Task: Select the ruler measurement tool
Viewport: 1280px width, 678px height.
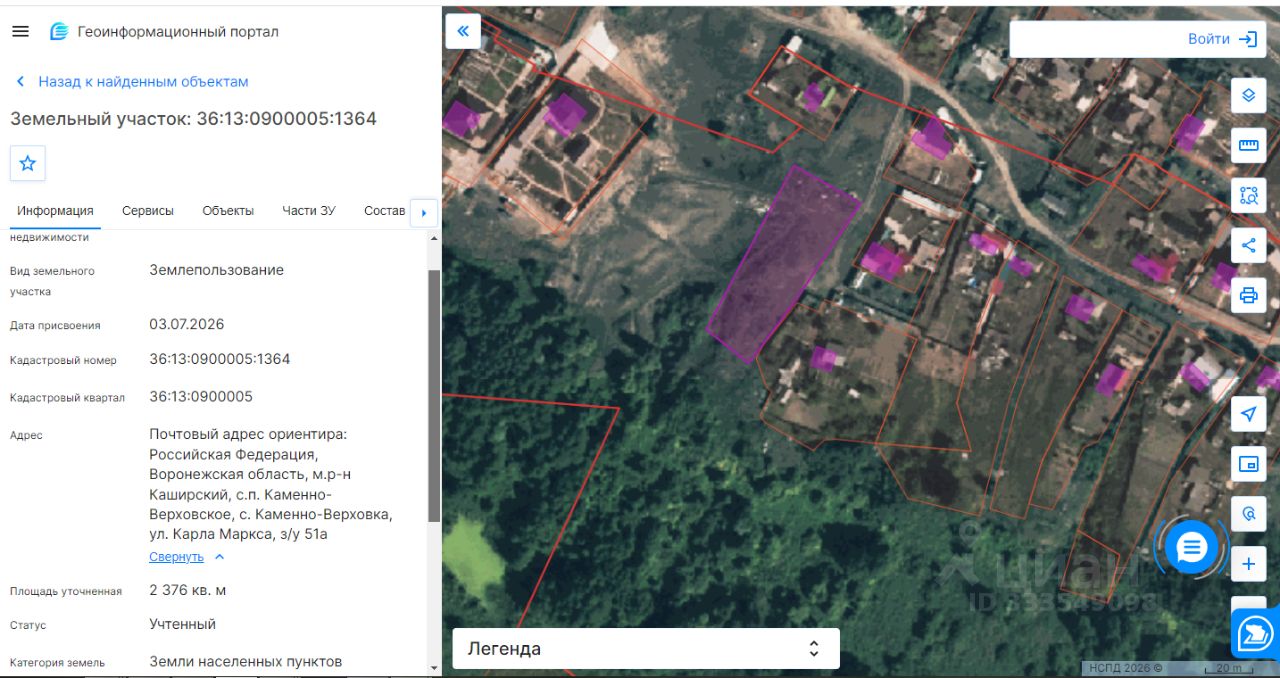Action: [x=1248, y=145]
